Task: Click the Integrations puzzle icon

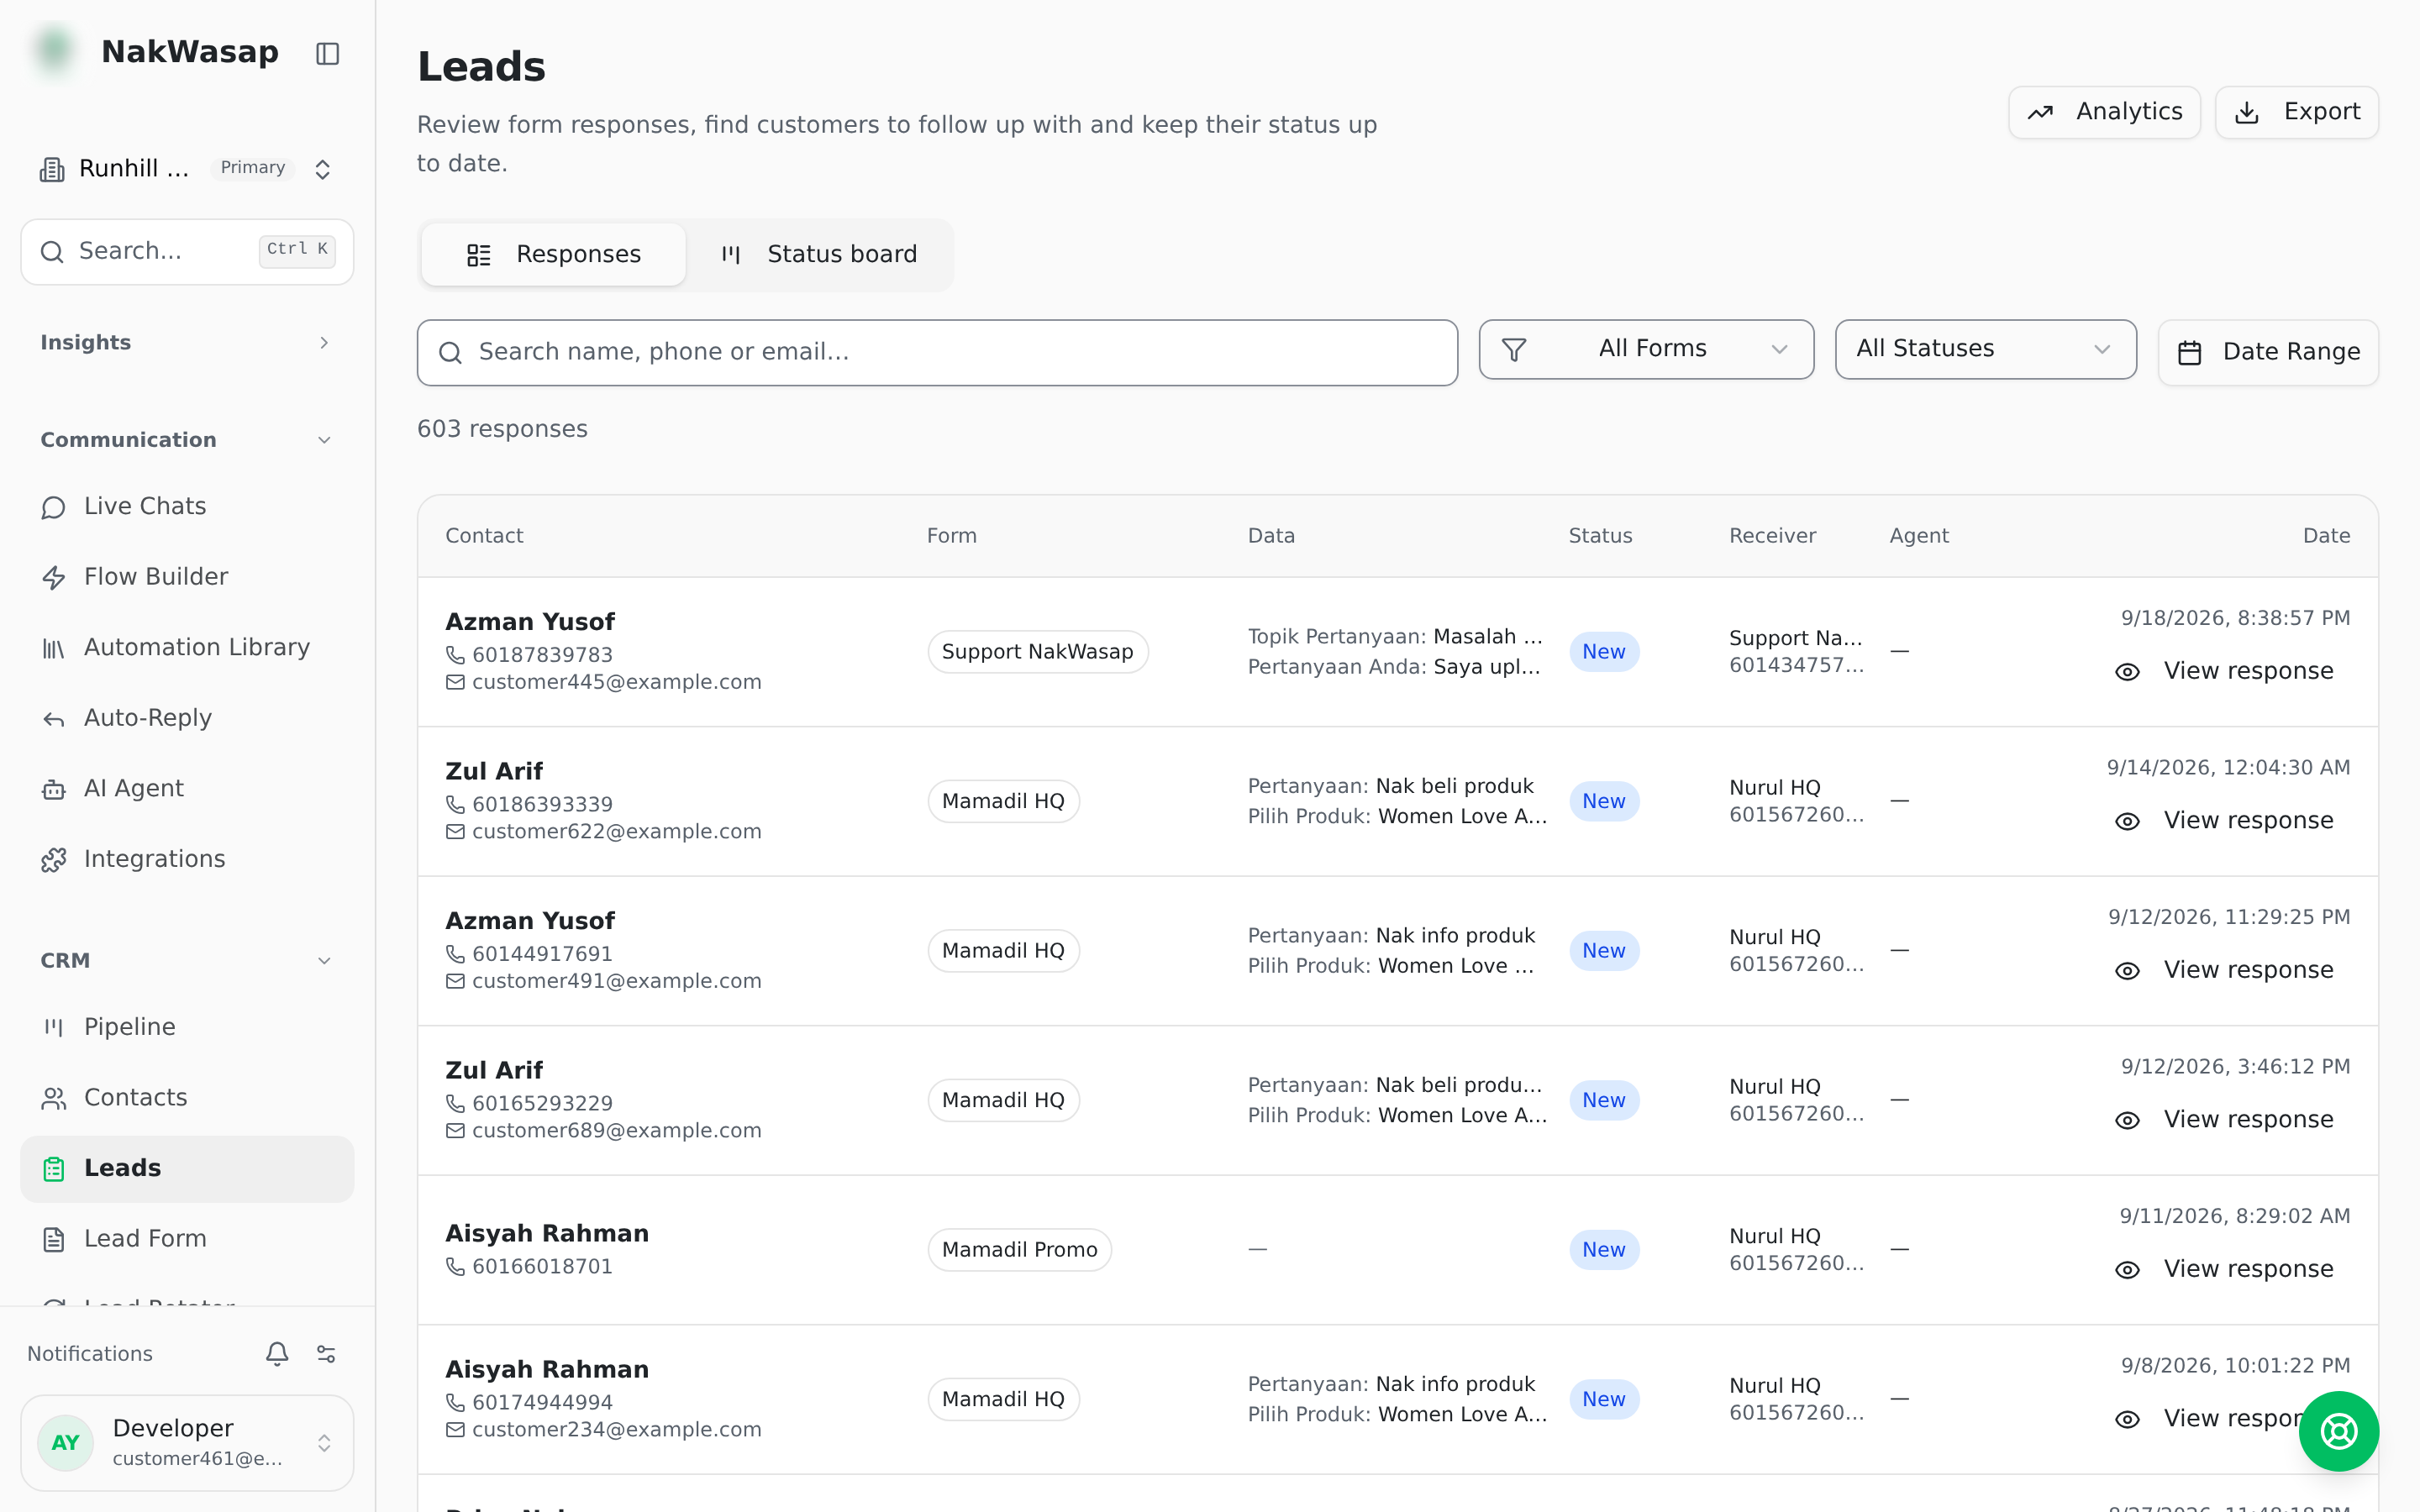Action: [x=54, y=860]
